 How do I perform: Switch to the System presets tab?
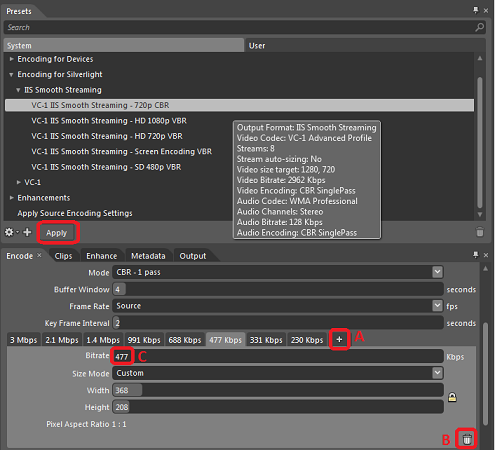pos(124,45)
